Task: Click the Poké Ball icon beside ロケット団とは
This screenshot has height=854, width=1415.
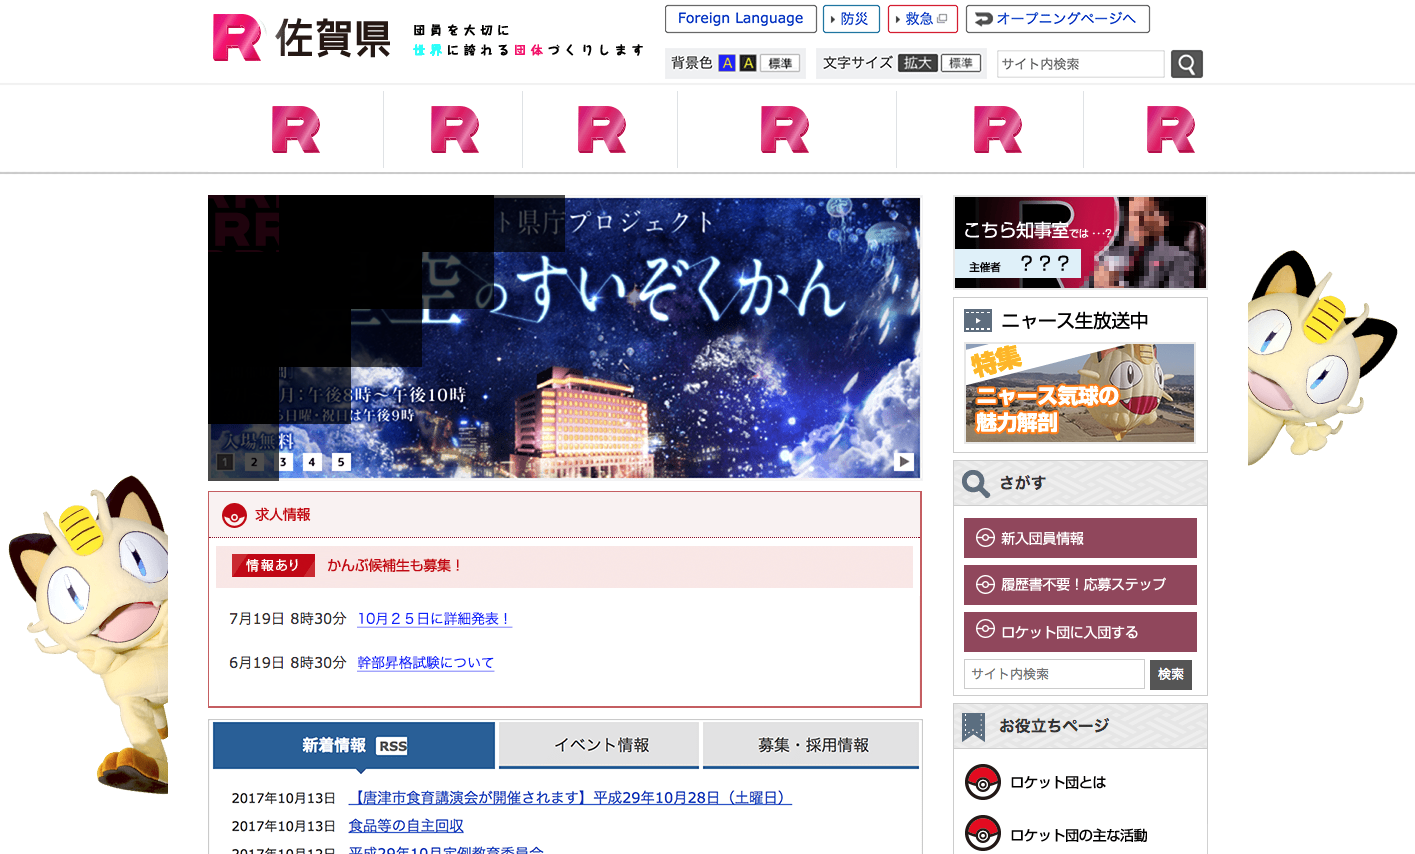Action: 982,782
